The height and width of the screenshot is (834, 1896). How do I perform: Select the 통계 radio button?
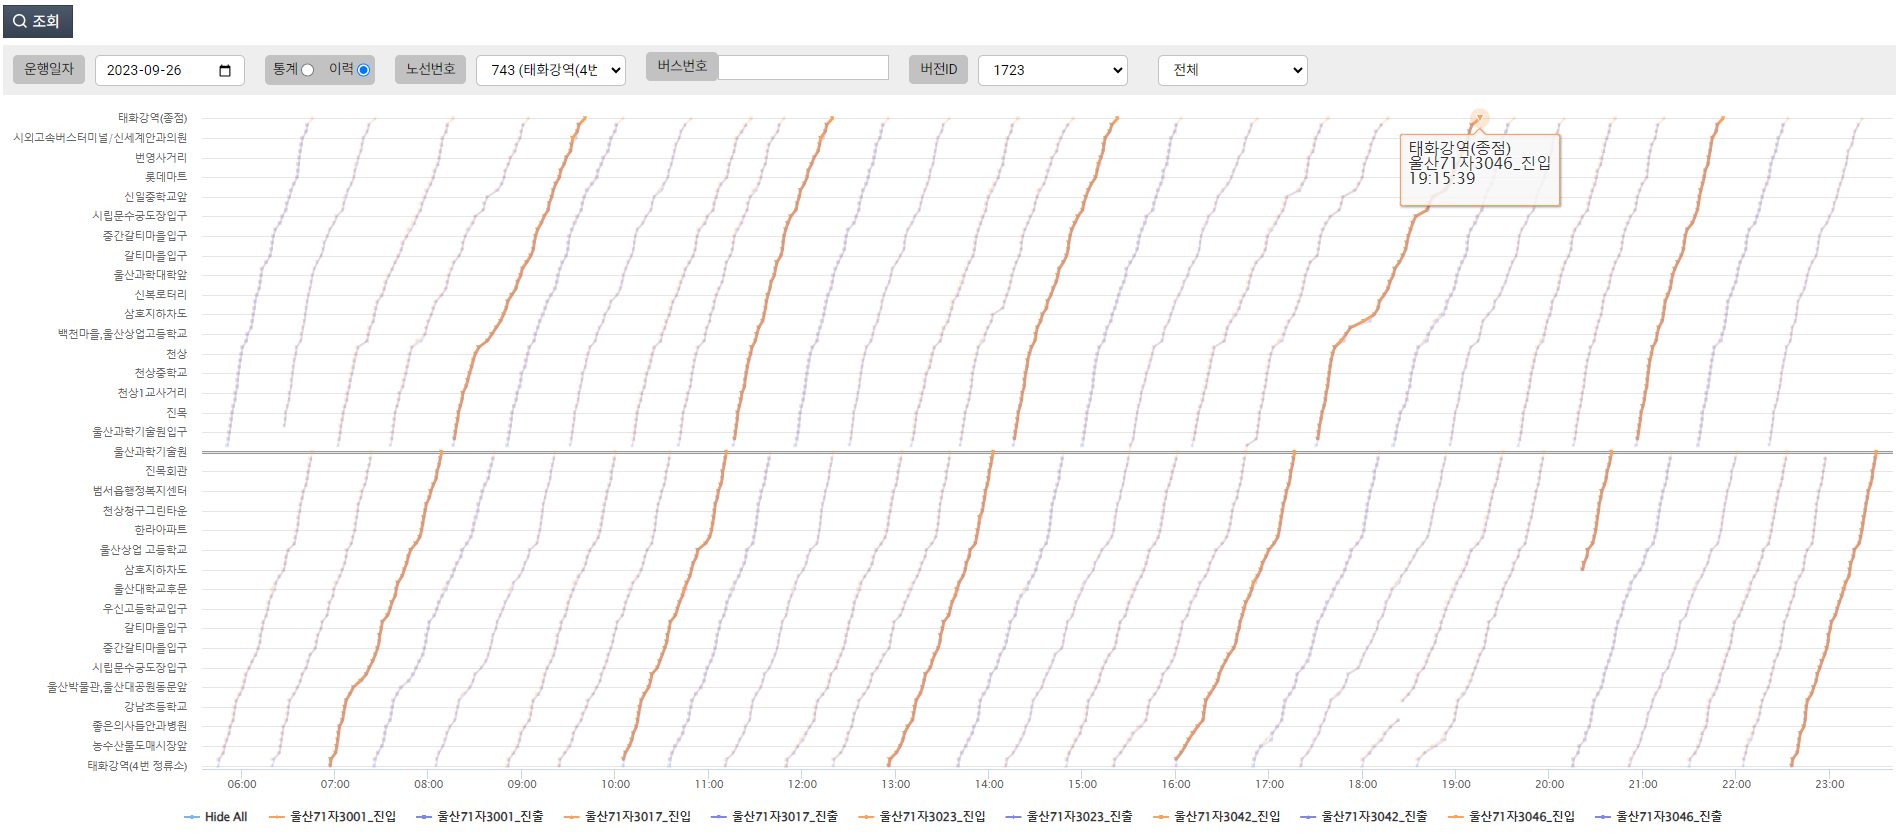tap(308, 70)
